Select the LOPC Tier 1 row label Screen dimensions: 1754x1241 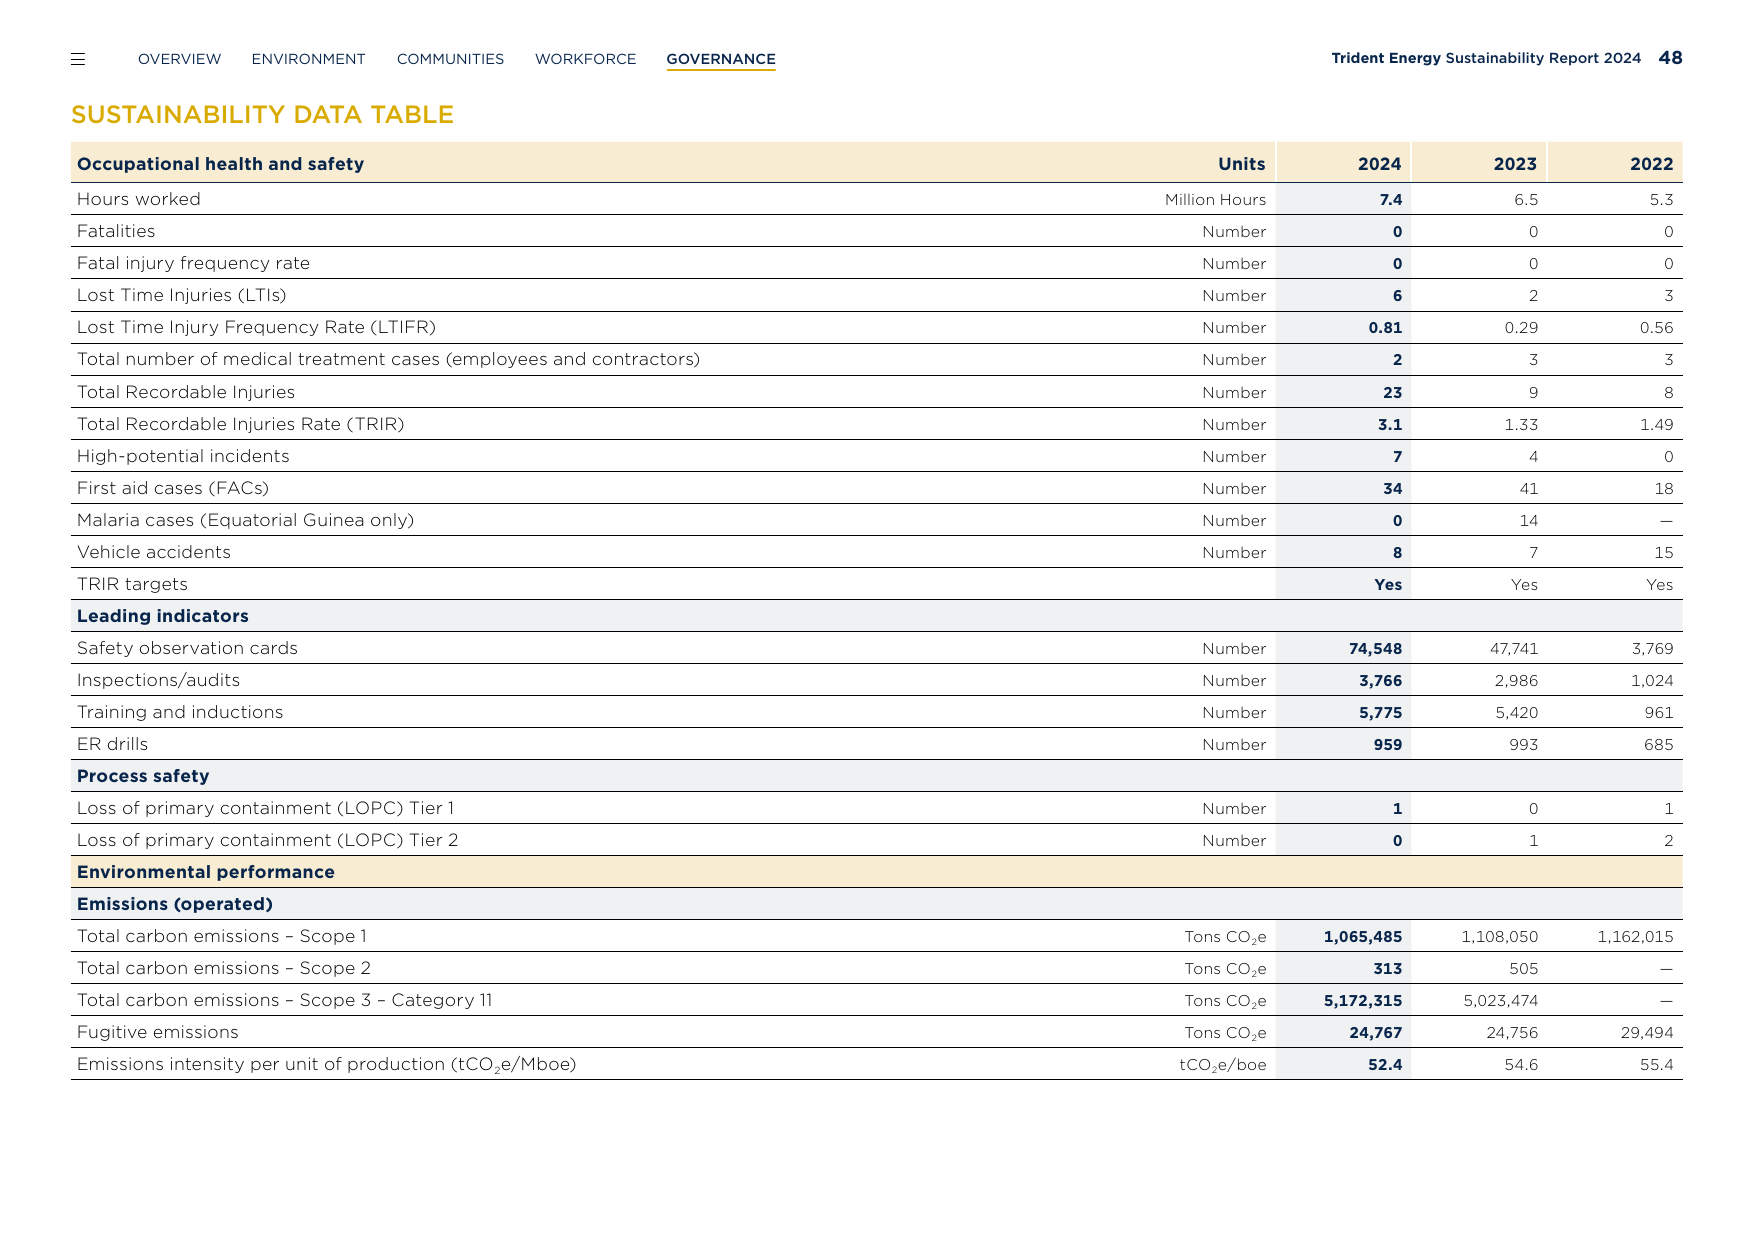click(x=265, y=808)
